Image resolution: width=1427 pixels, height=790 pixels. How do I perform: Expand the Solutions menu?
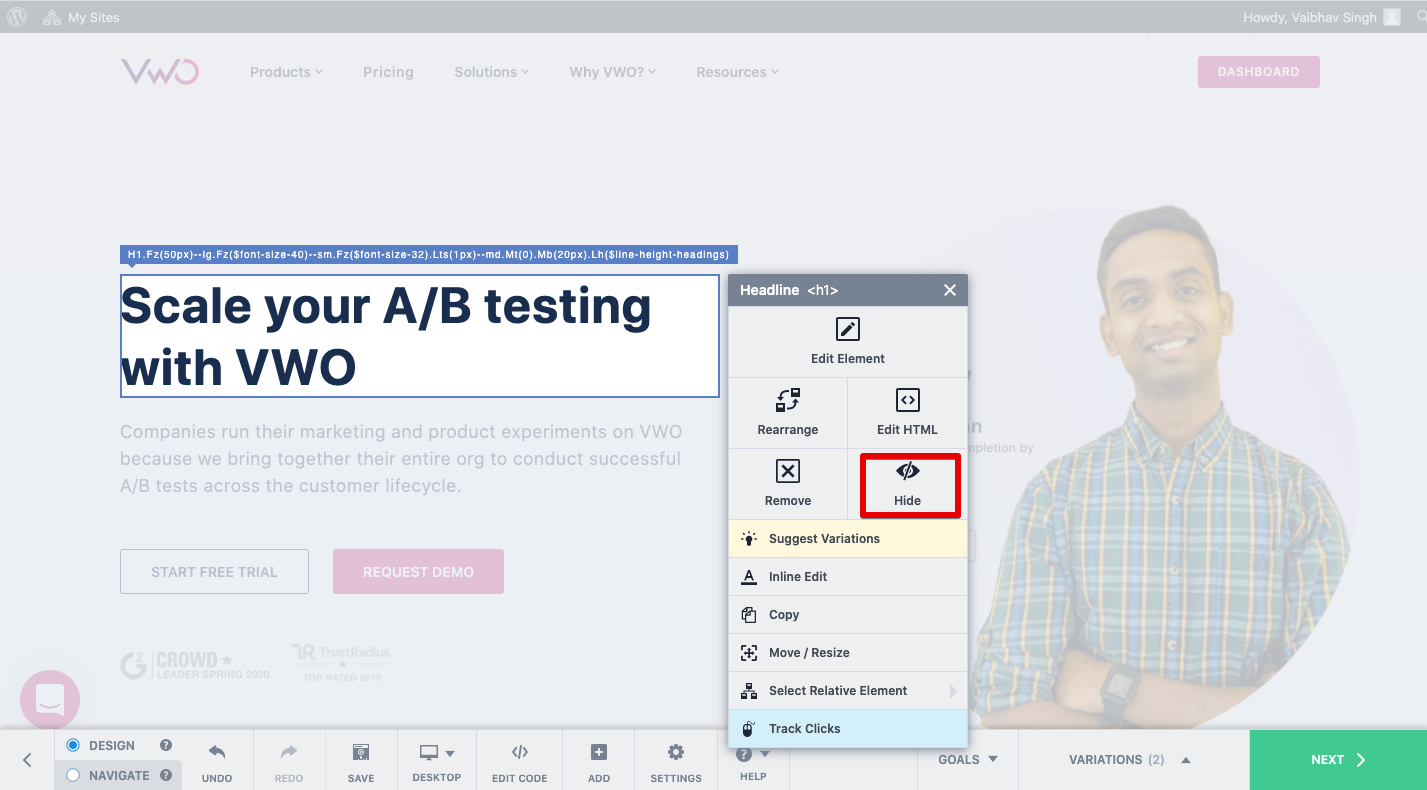click(491, 72)
